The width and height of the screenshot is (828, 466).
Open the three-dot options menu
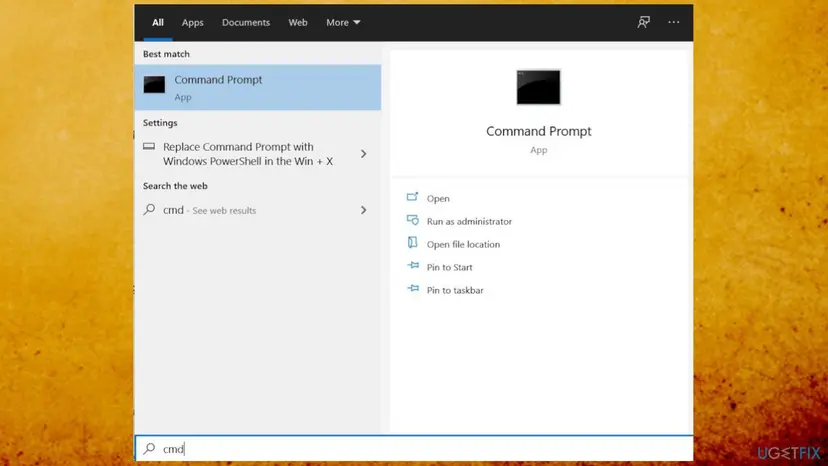tap(673, 22)
